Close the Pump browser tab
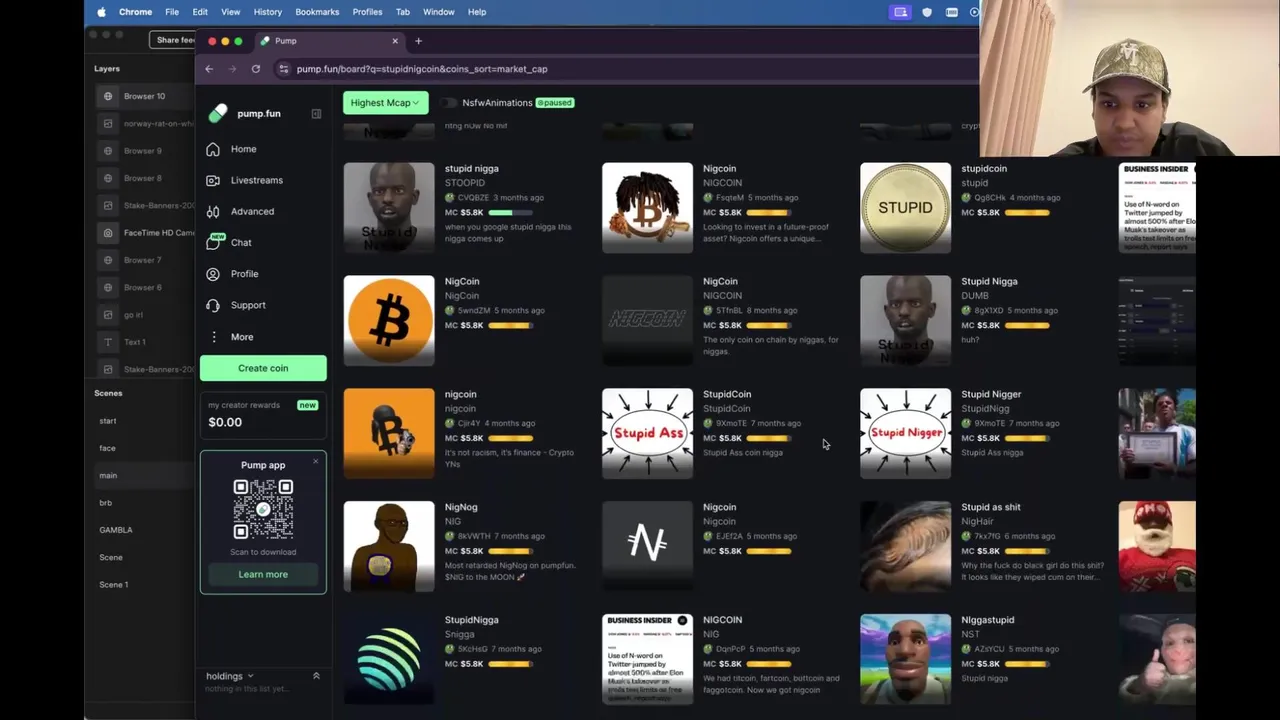1280x720 pixels. point(395,41)
